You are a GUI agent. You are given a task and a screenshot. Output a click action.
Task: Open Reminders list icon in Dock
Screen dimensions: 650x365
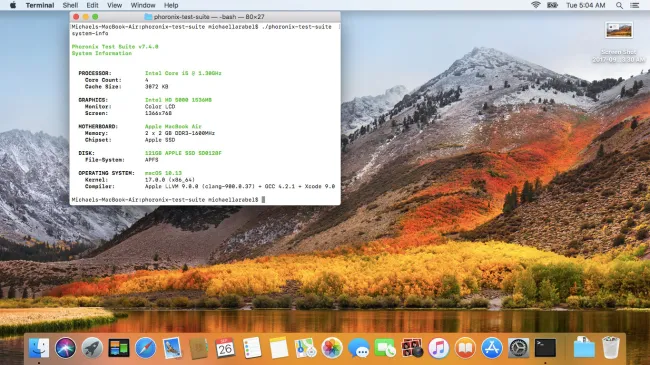point(252,348)
